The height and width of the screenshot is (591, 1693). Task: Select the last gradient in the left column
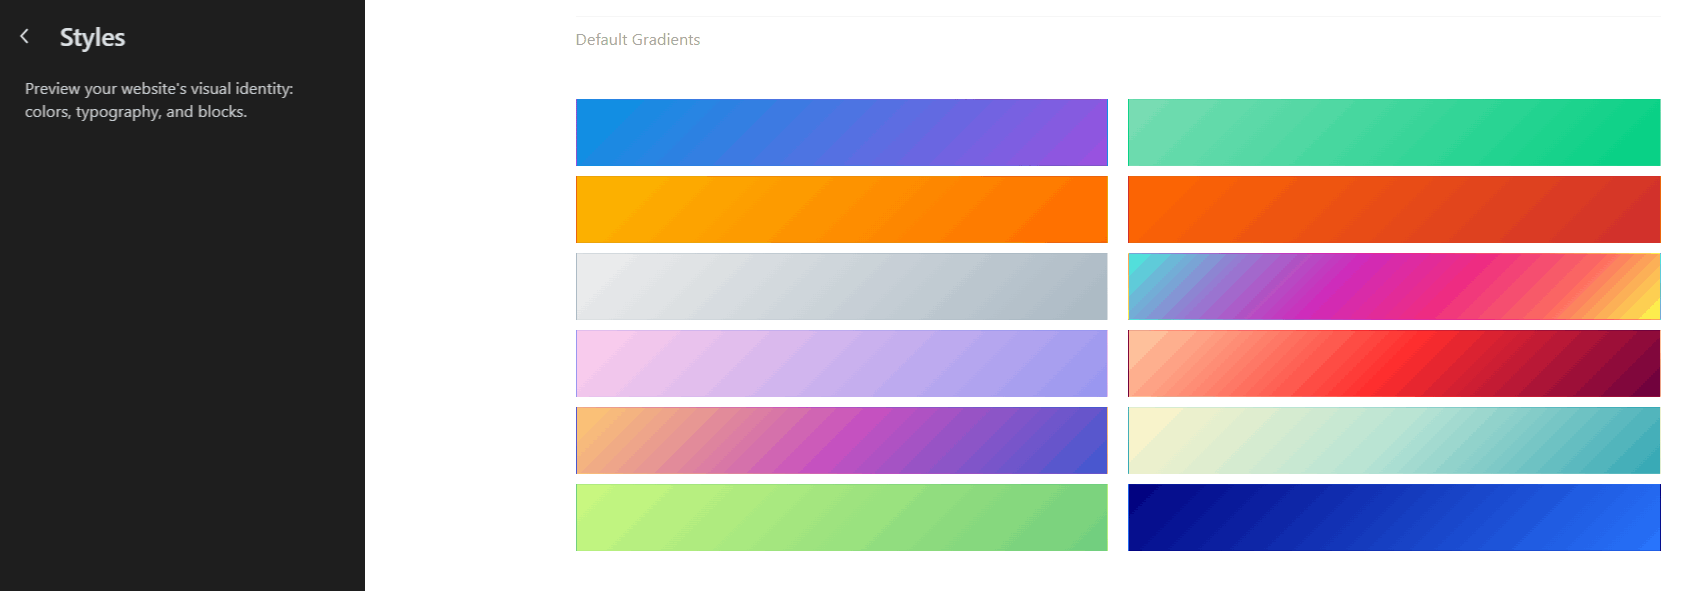click(841, 517)
